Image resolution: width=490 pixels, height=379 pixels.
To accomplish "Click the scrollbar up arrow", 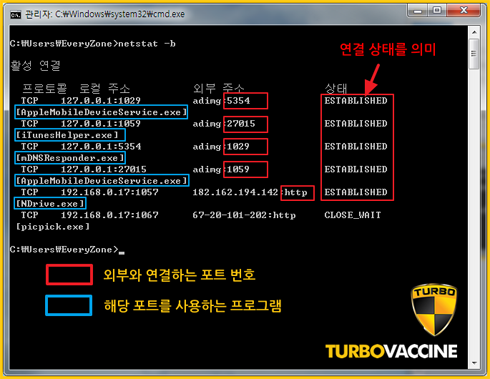I will tap(474, 33).
